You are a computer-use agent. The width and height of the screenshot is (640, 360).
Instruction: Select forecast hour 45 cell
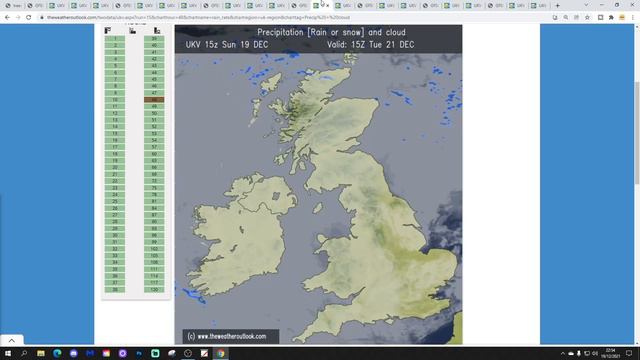point(154,79)
